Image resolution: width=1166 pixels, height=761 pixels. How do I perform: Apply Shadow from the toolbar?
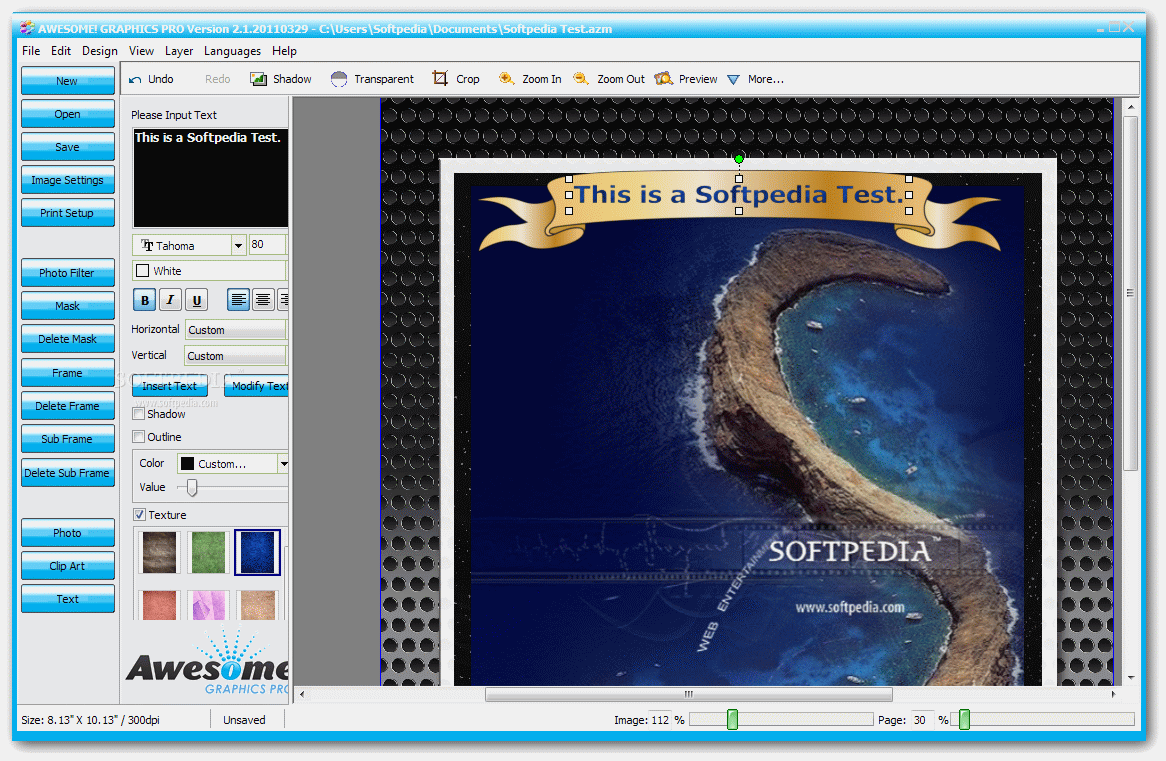pos(280,79)
